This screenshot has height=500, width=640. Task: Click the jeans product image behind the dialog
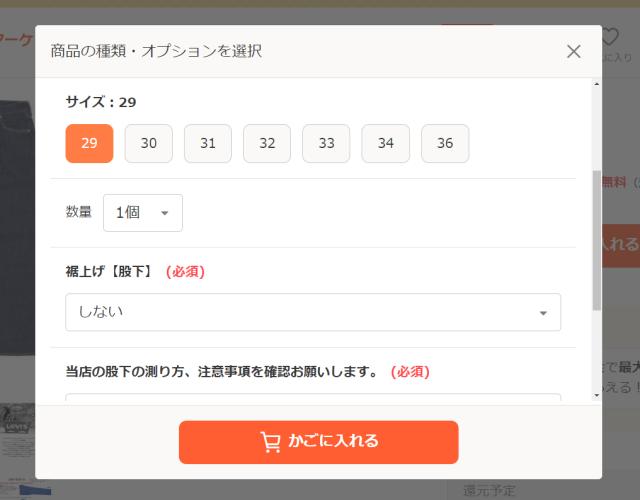point(17,230)
